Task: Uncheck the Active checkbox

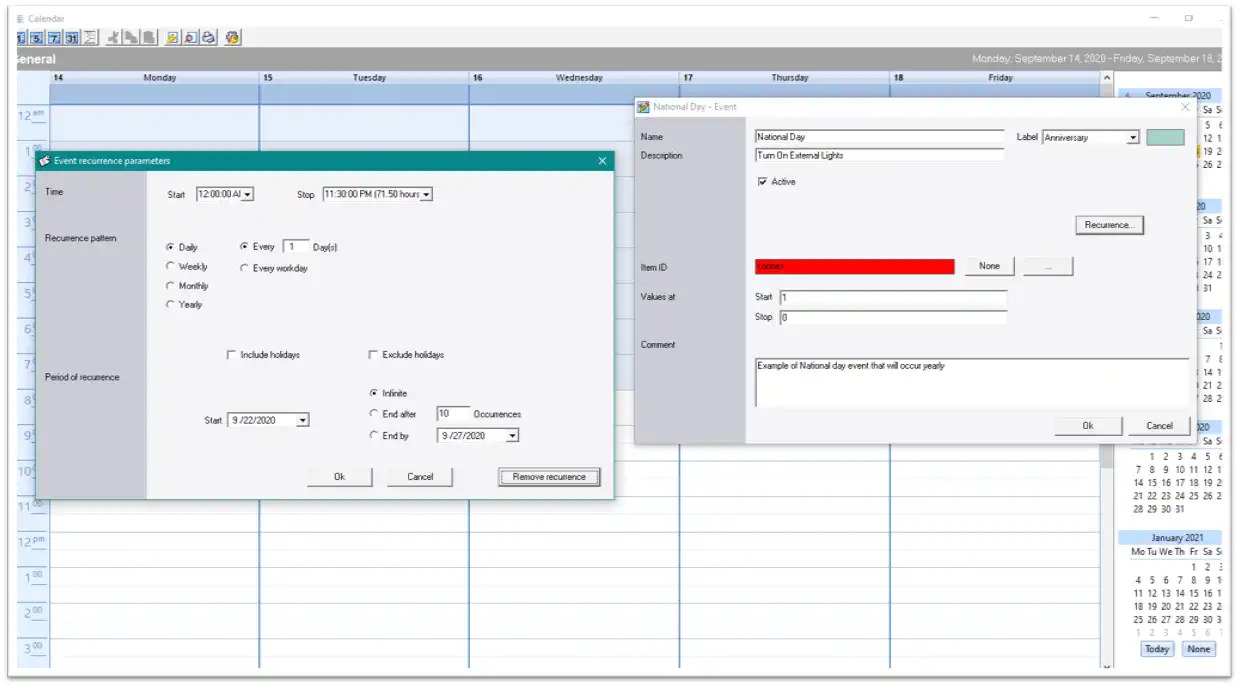Action: (763, 182)
